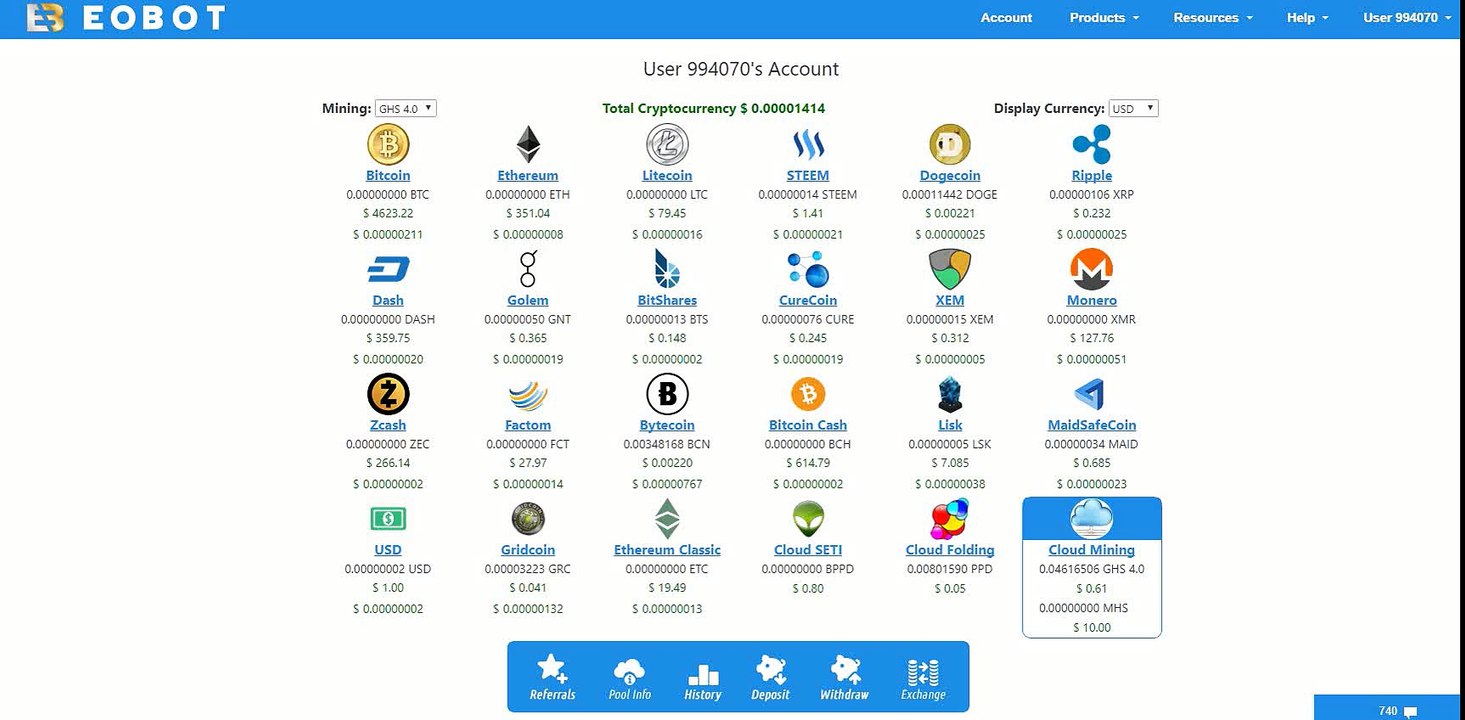Go to the Account page
The height and width of the screenshot is (720, 1465).
[x=1006, y=18]
